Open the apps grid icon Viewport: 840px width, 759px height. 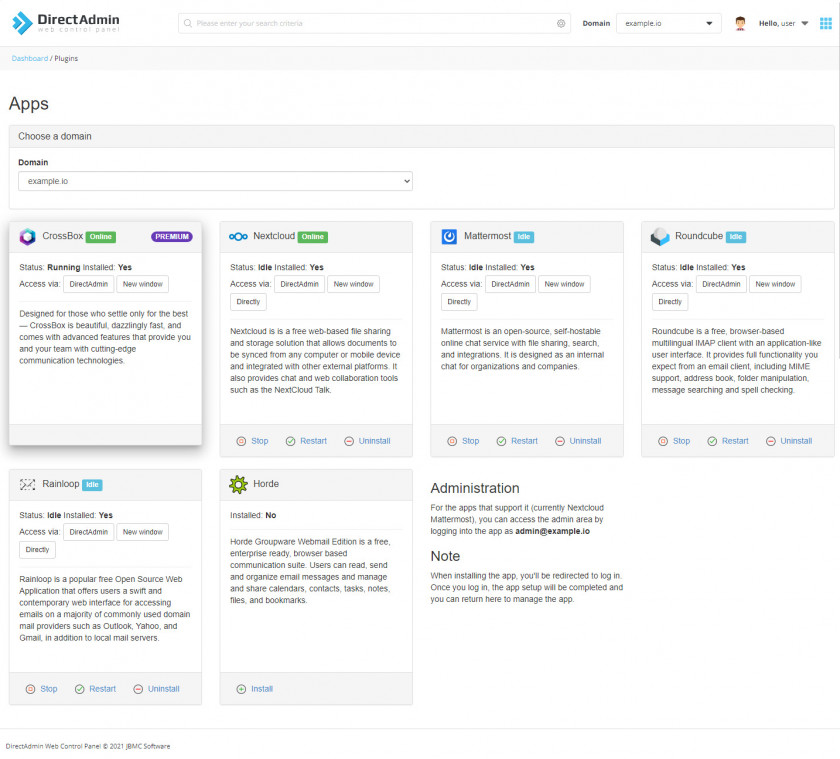[826, 23]
